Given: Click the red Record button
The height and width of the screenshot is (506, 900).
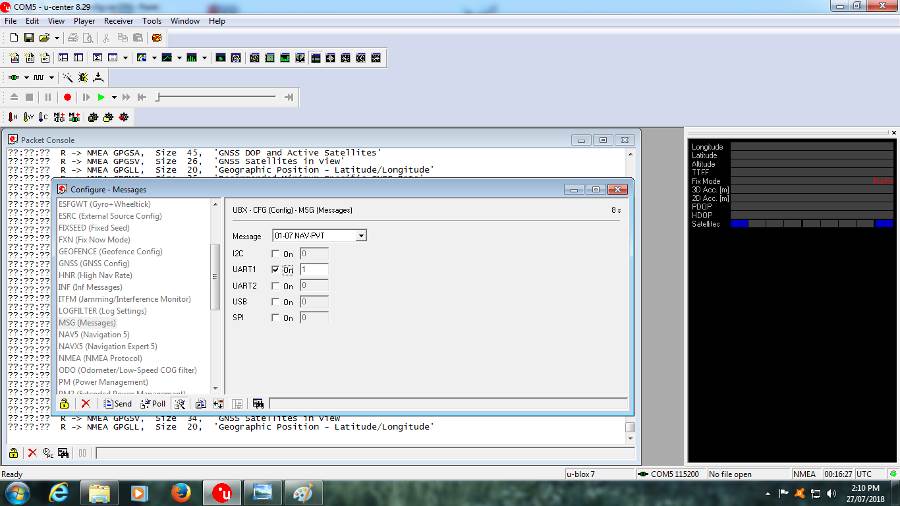Looking at the screenshot, I should point(68,97).
